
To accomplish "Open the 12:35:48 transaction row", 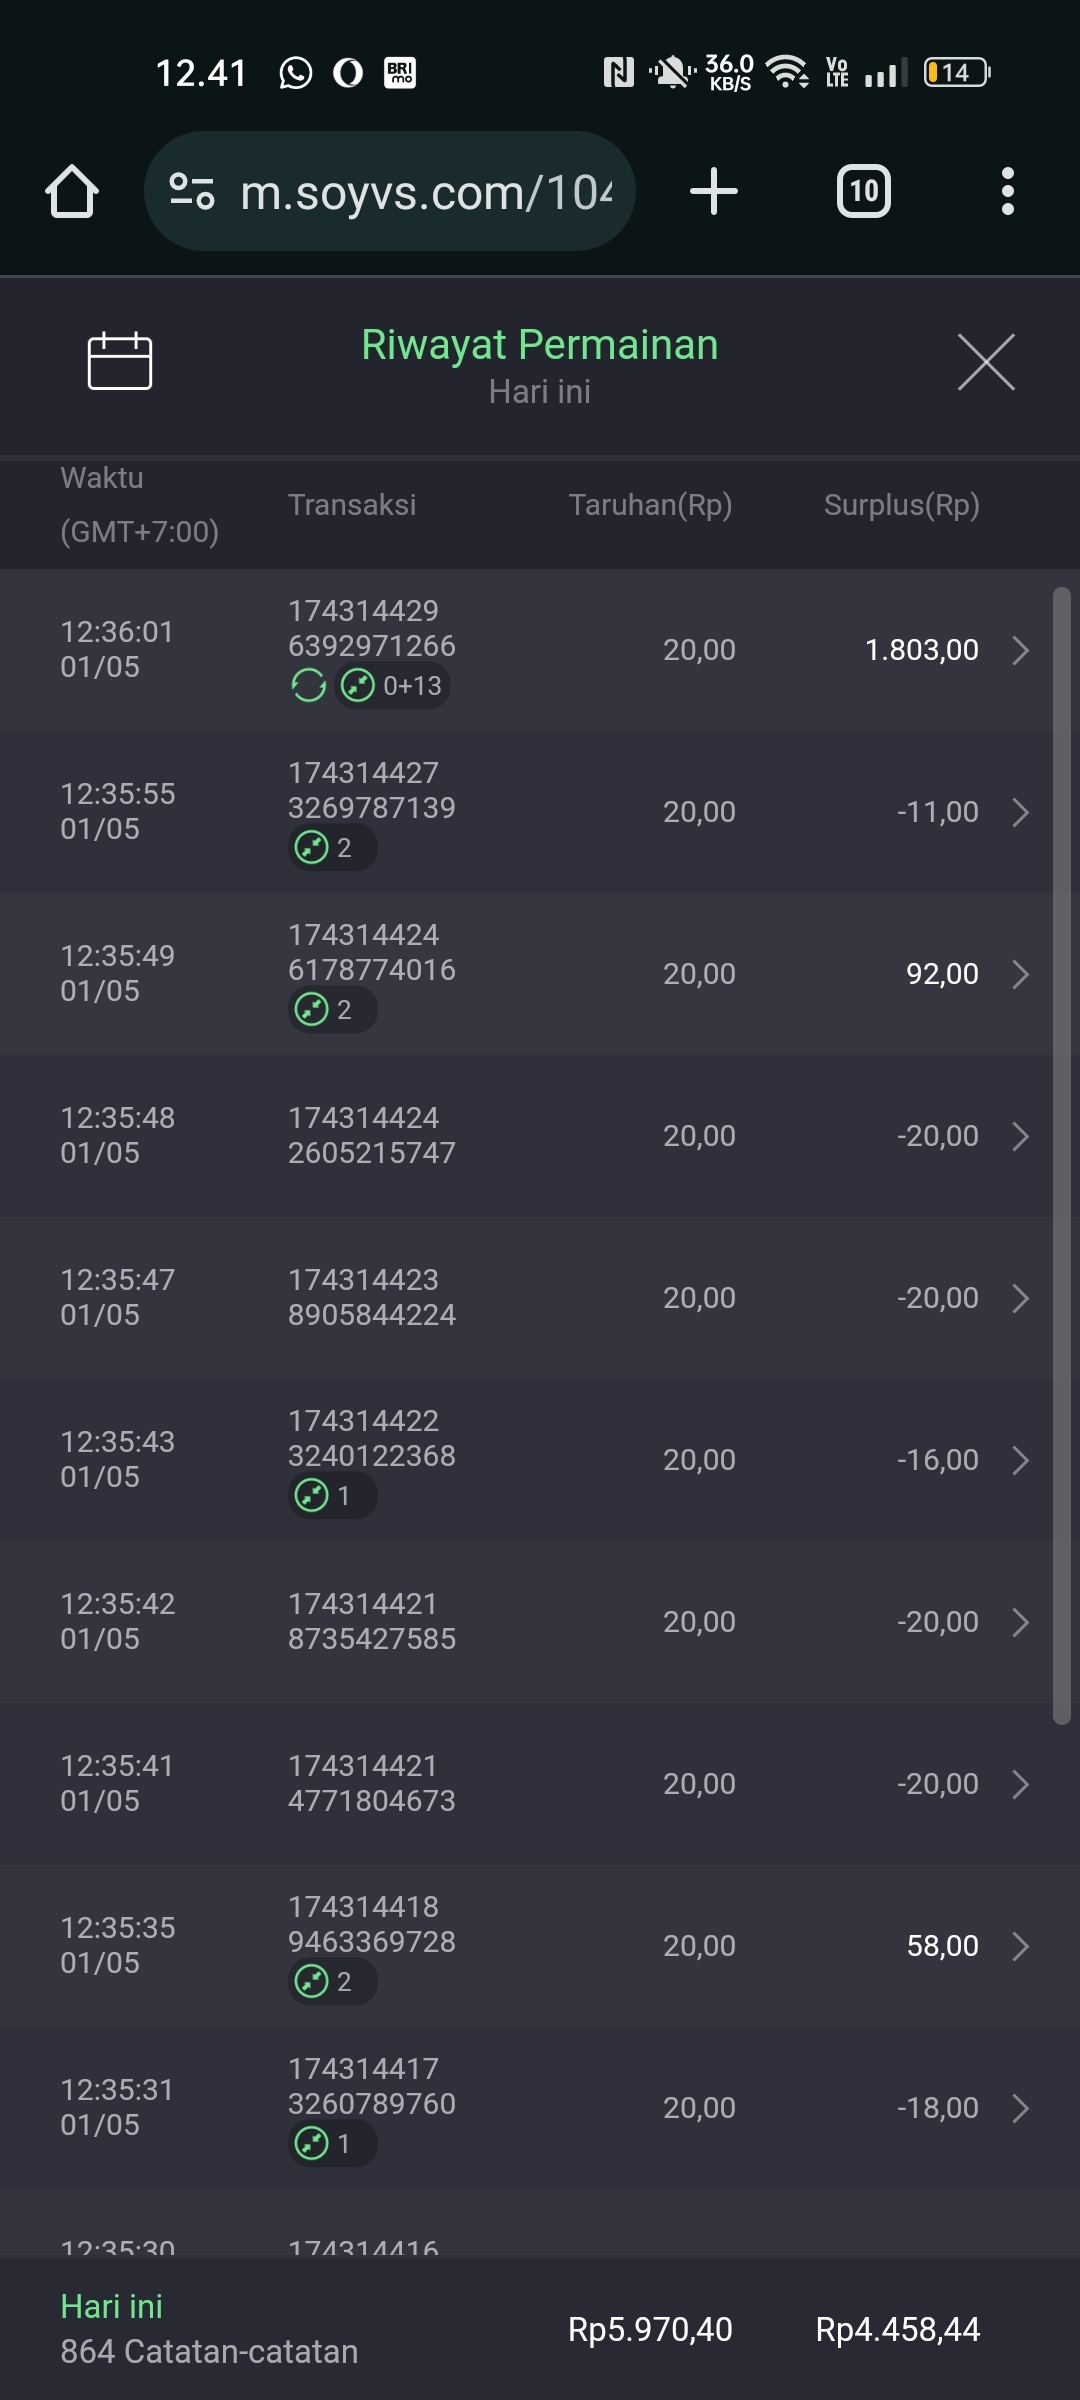I will coord(540,1136).
